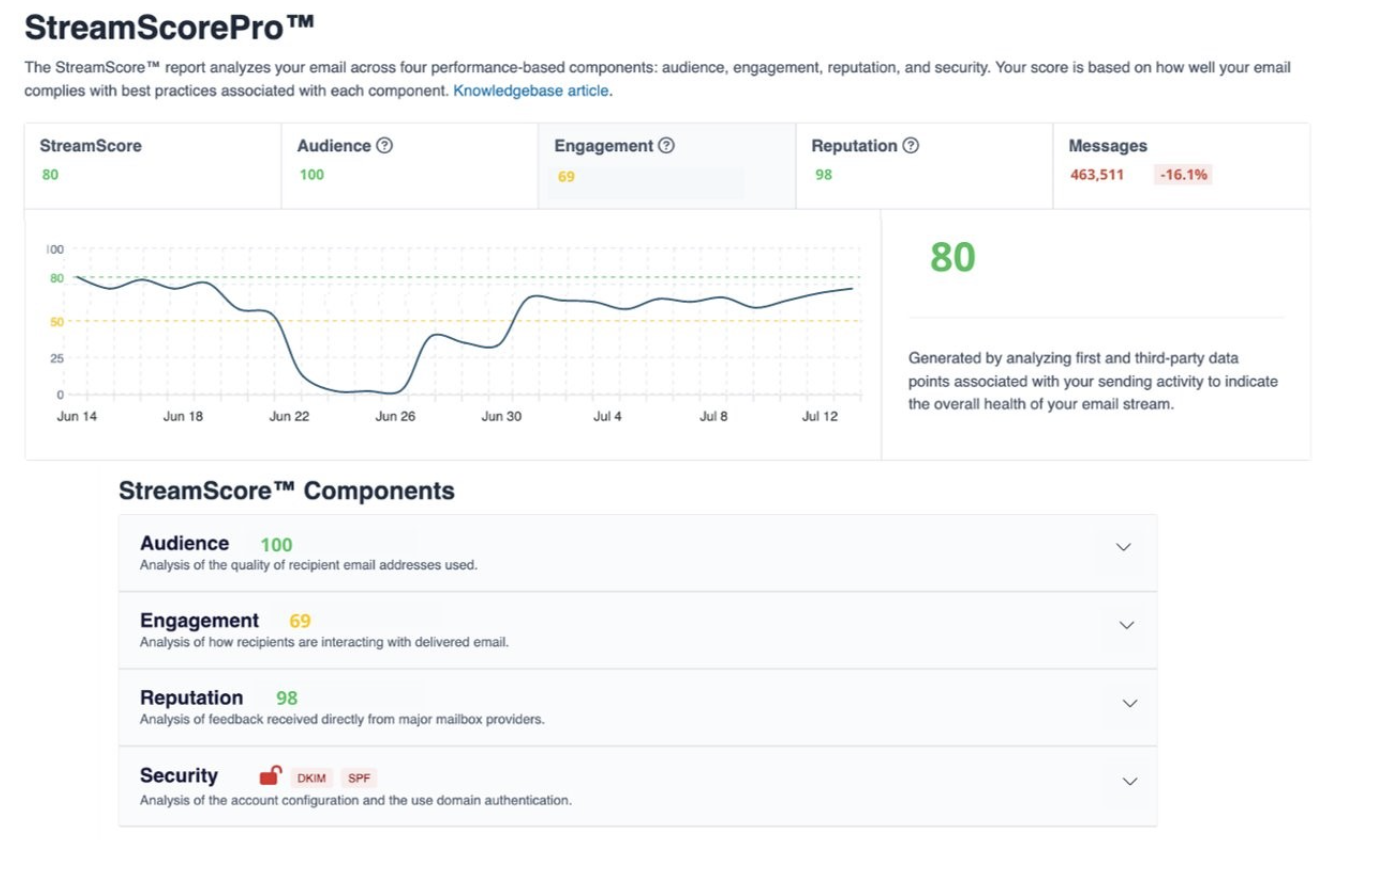Click the Reputation help question-mark icon
Screen dimensions: 1374x884
pos(911,146)
